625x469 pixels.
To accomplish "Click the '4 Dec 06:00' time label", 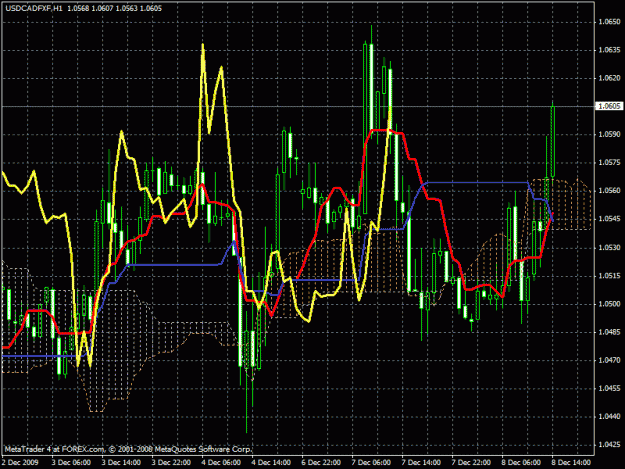I will click(221, 463).
